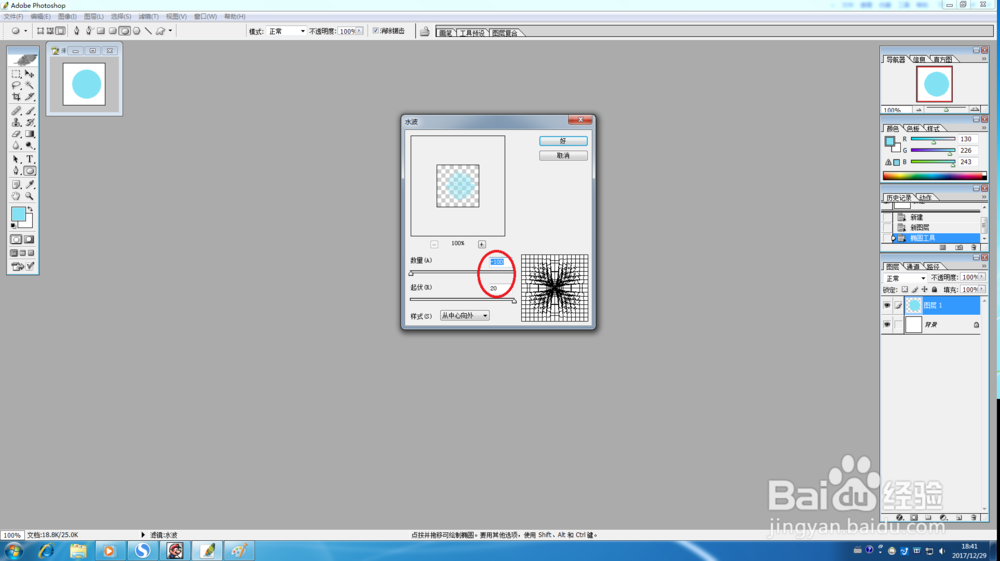Click foreground color swatch in toolbox
Image resolution: width=1000 pixels, height=561 pixels.
click(18, 214)
